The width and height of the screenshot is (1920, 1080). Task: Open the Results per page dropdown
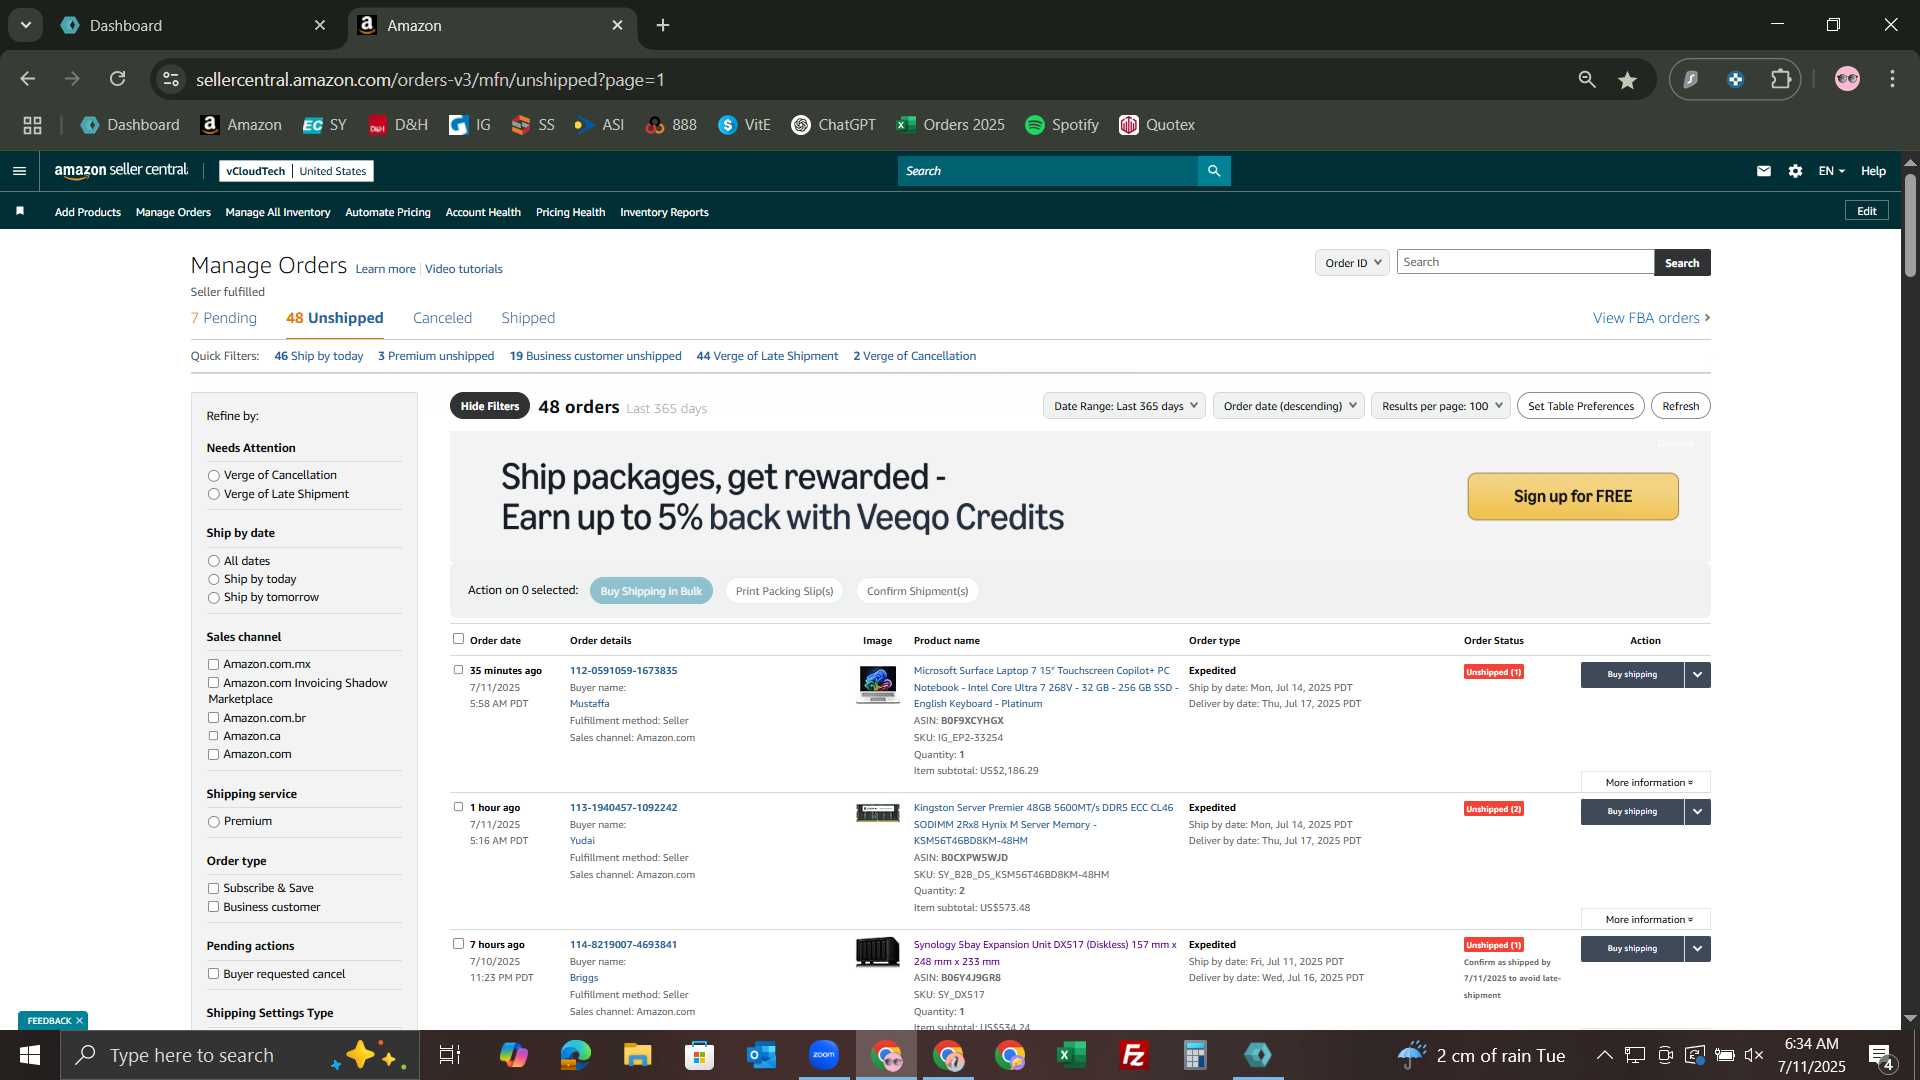click(x=1440, y=406)
